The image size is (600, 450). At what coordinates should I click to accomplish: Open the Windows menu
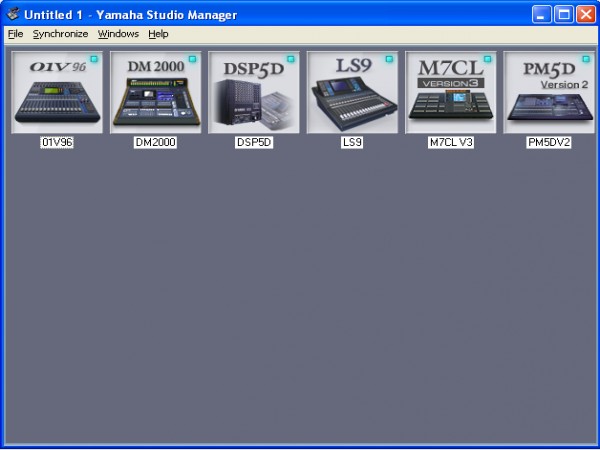pos(118,34)
